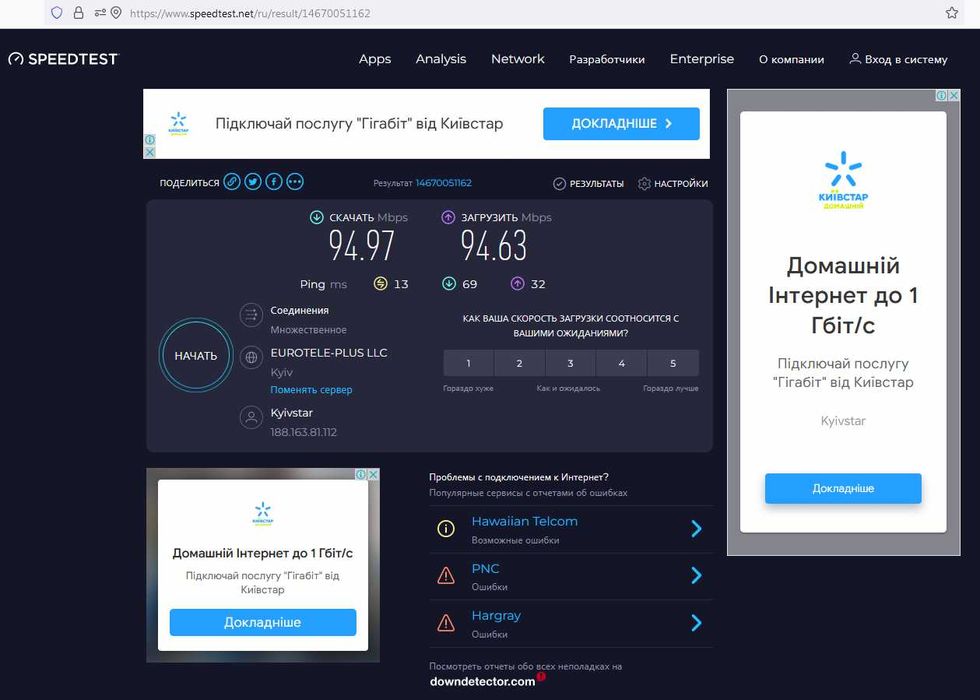Rate speed expectation as 2

click(519, 363)
